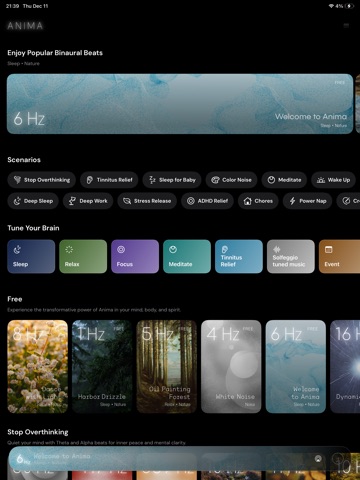Image resolution: width=360 pixels, height=480 pixels.
Task: Pick the Sleep for Baby scenario
Action: (172, 180)
